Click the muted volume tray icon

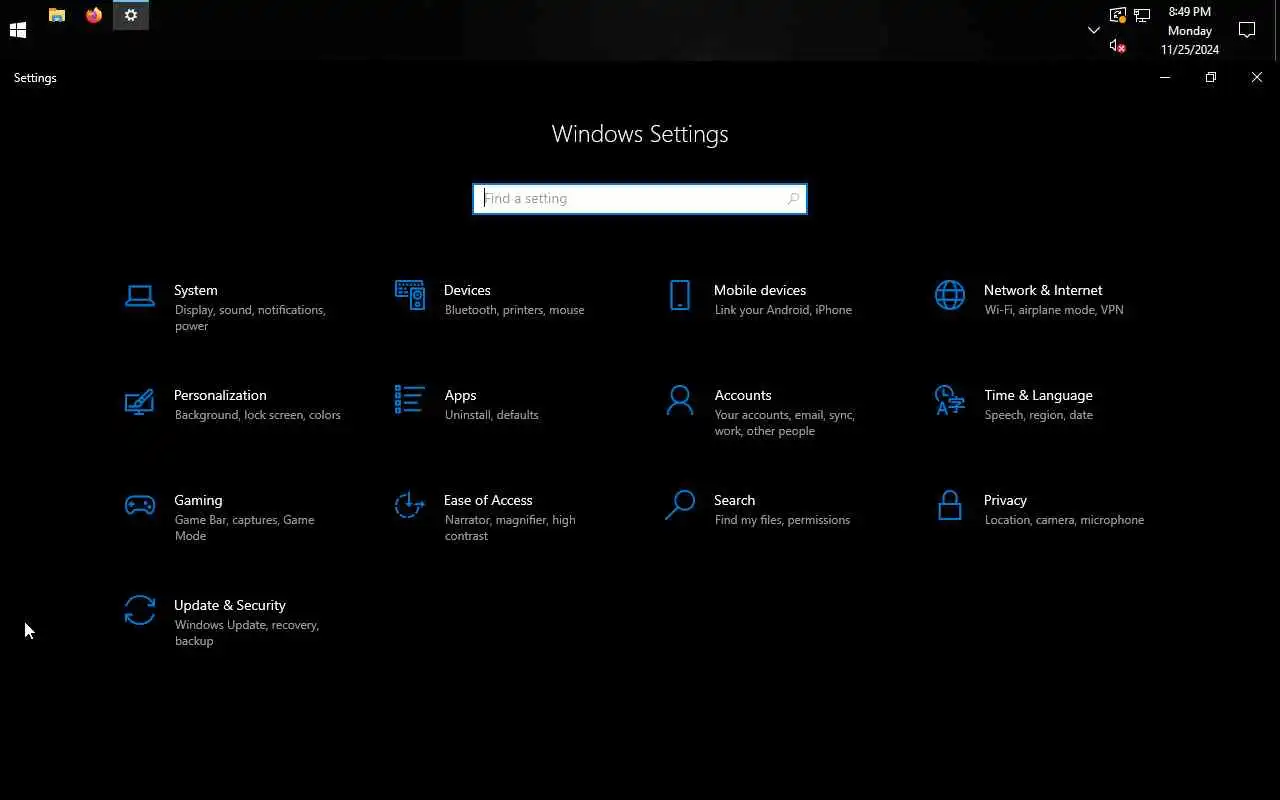(1118, 46)
